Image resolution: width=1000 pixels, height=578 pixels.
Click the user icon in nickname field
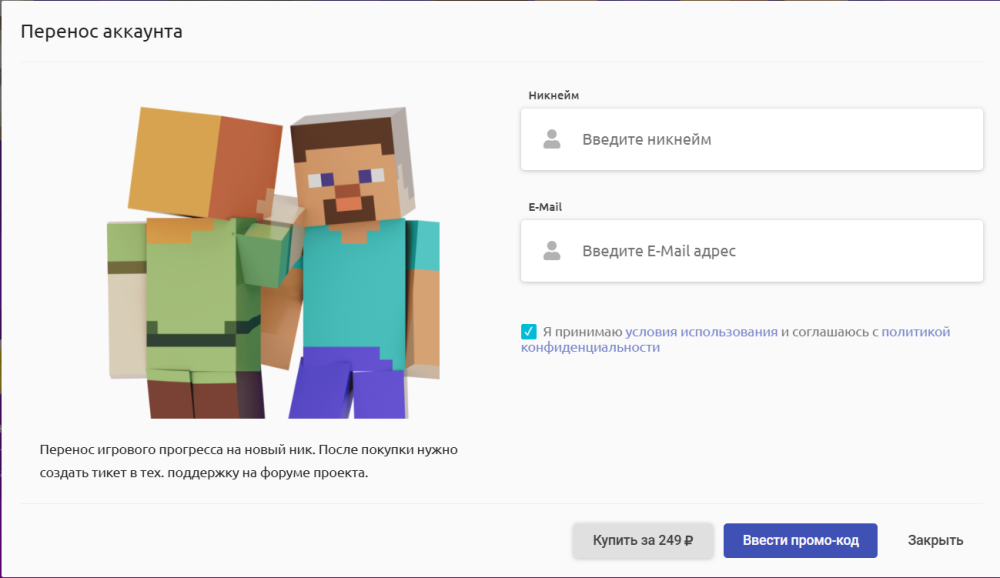pyautogui.click(x=552, y=139)
